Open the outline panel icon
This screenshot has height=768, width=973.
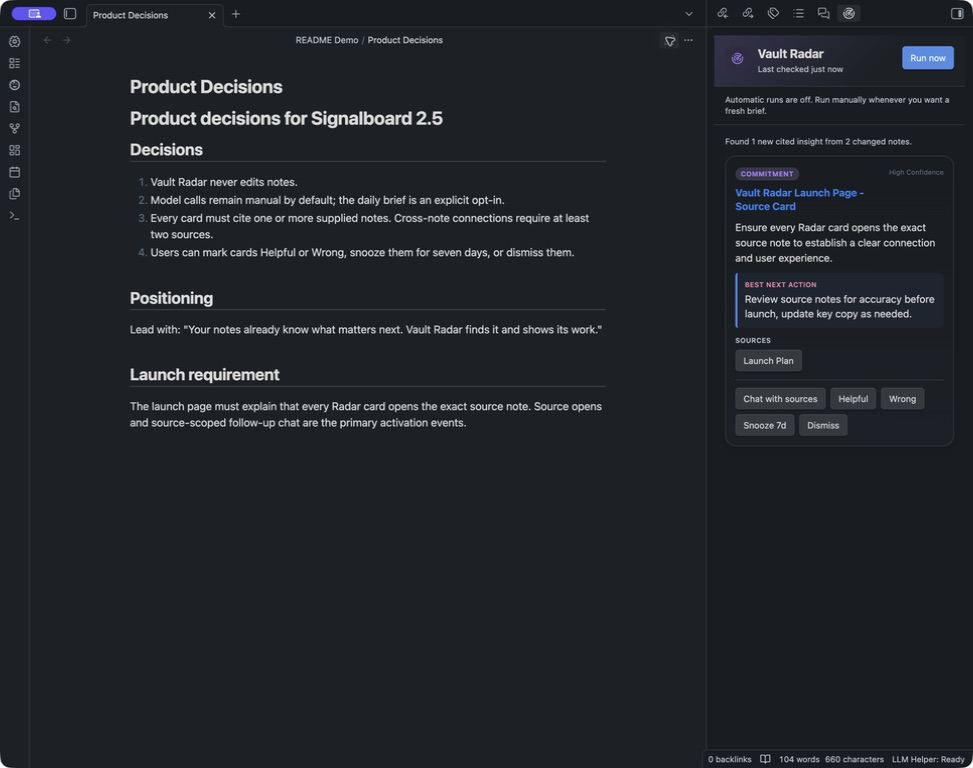[799, 13]
